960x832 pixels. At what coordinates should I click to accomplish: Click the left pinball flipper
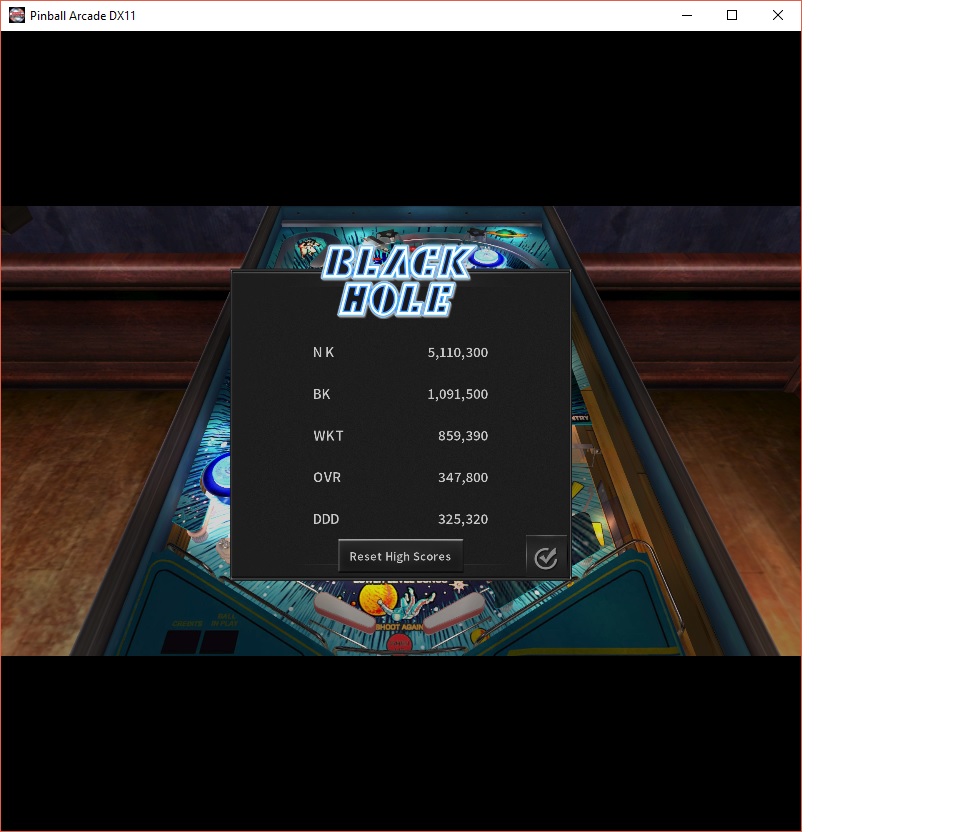(x=345, y=610)
